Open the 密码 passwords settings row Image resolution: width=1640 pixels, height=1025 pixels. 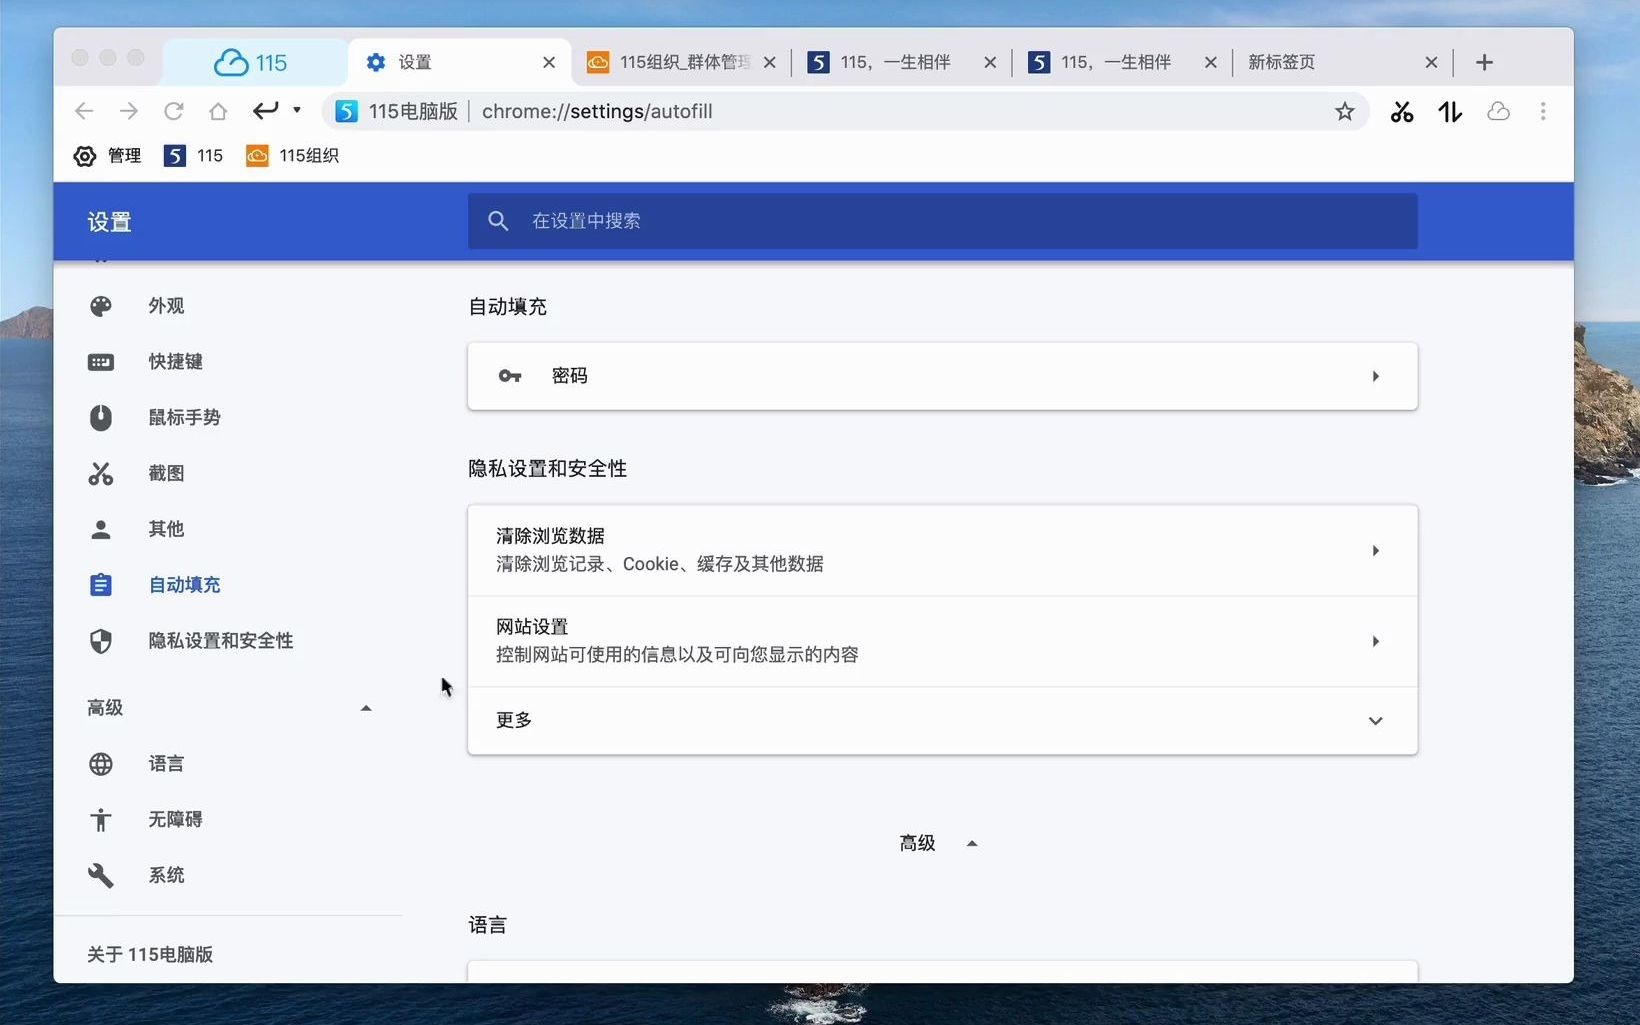point(941,376)
